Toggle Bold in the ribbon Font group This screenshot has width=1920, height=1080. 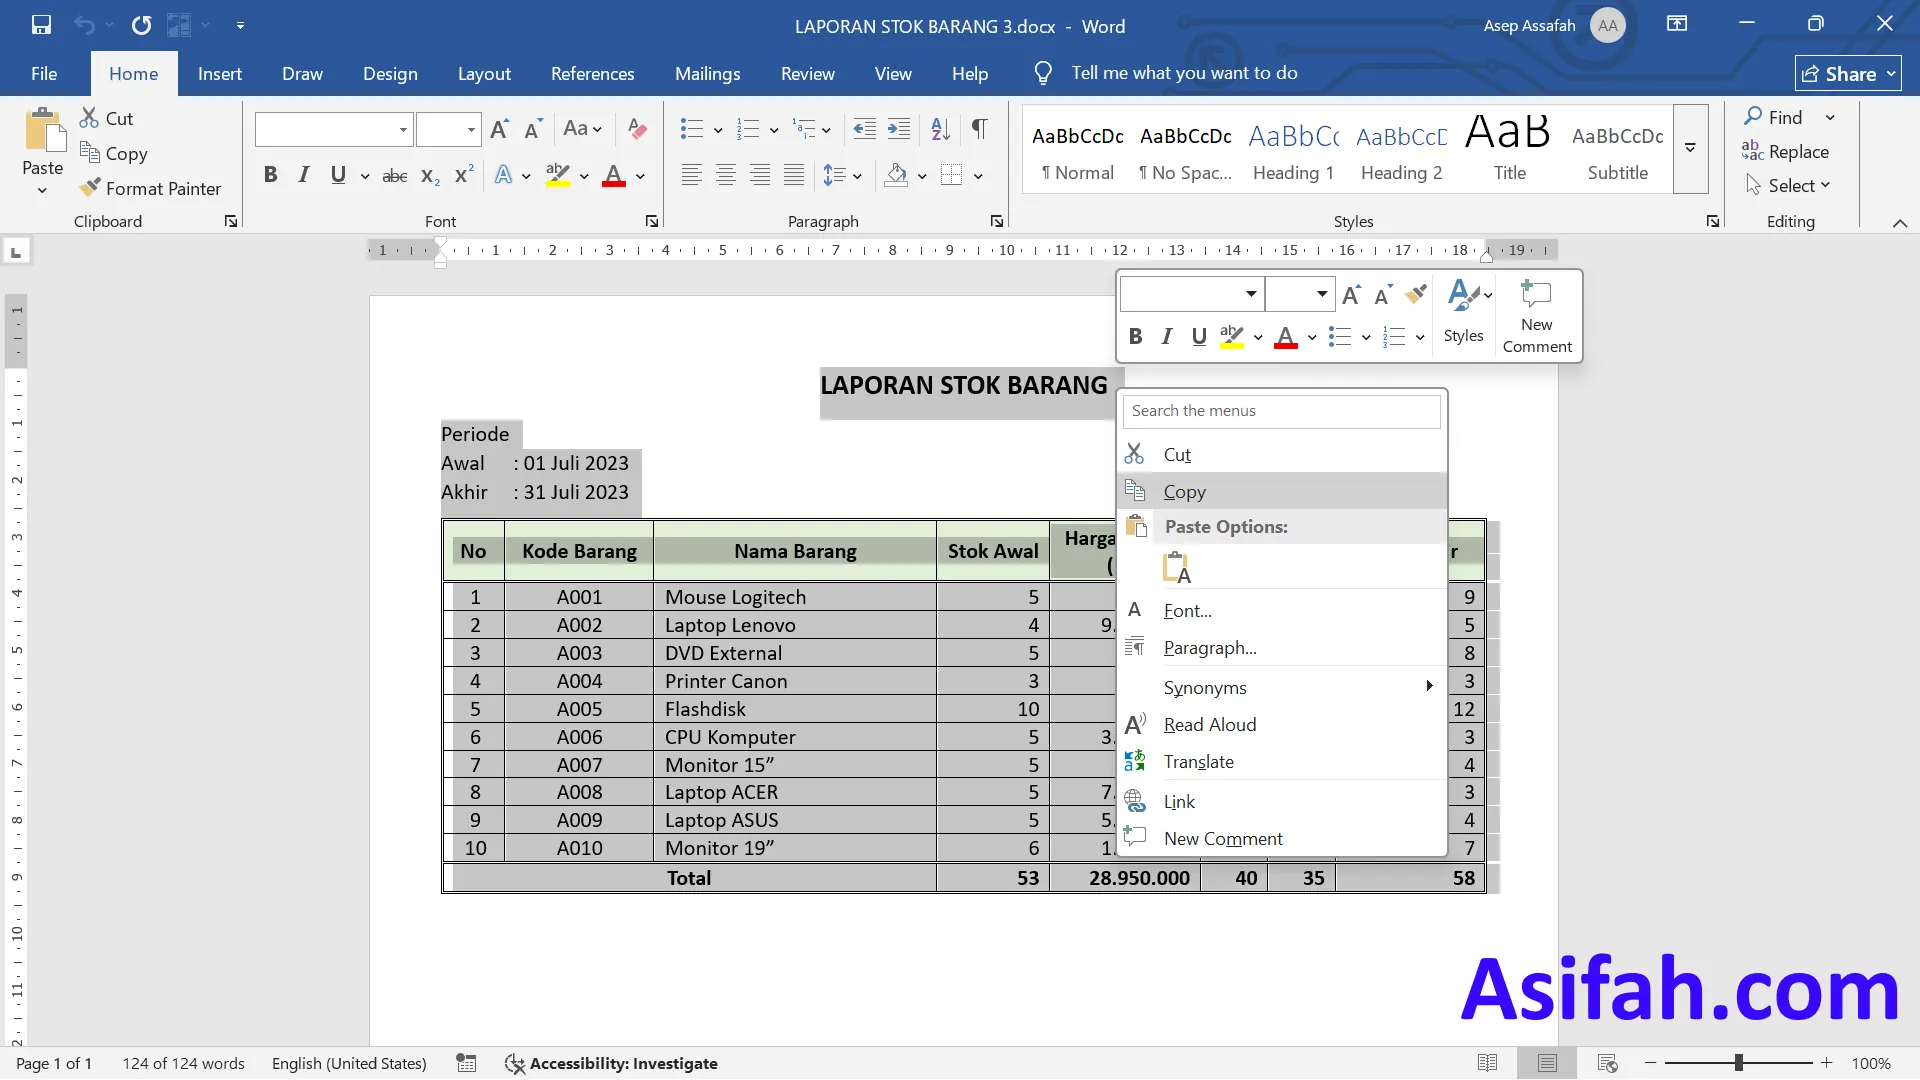coord(270,175)
